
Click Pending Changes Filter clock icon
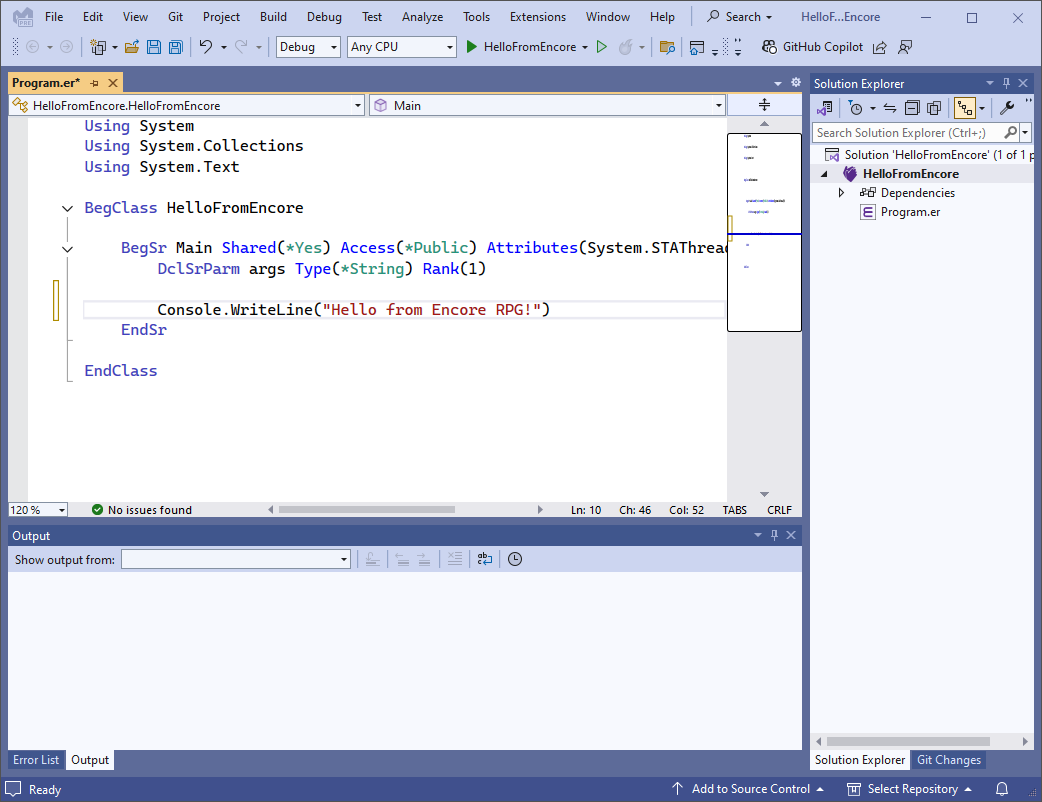click(856, 108)
